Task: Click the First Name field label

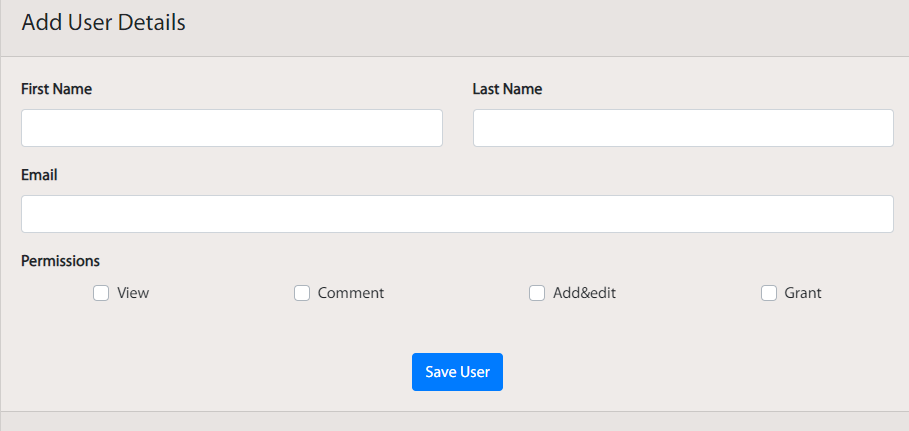Action: coord(56,89)
